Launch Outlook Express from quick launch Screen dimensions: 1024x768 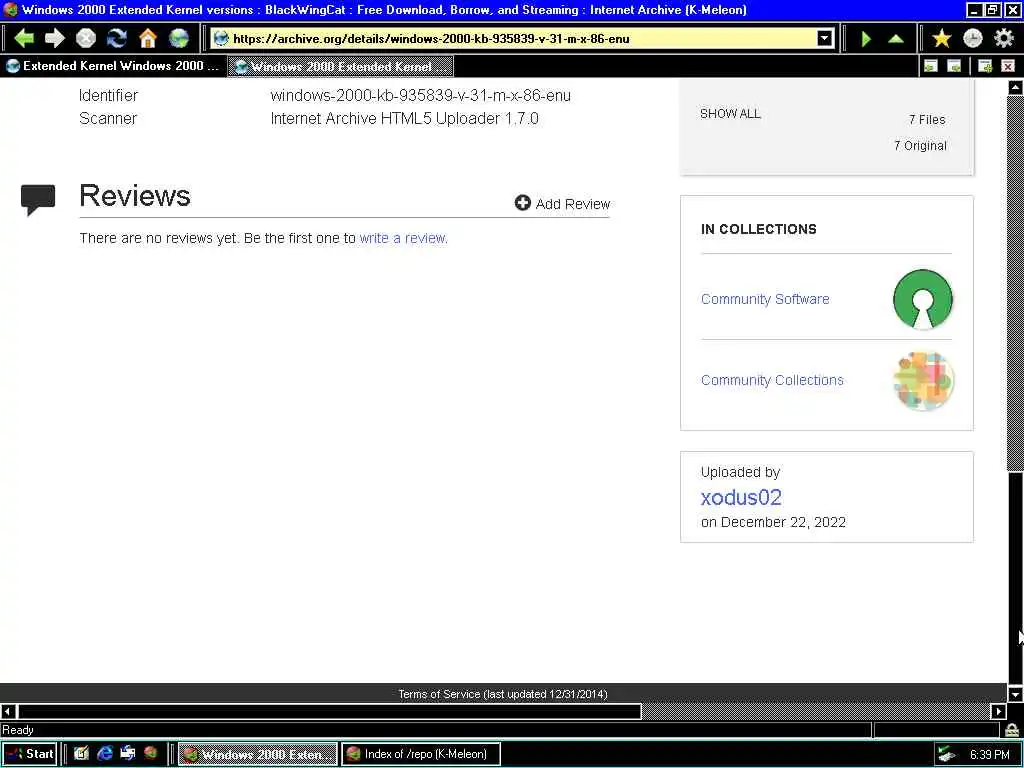click(x=127, y=754)
